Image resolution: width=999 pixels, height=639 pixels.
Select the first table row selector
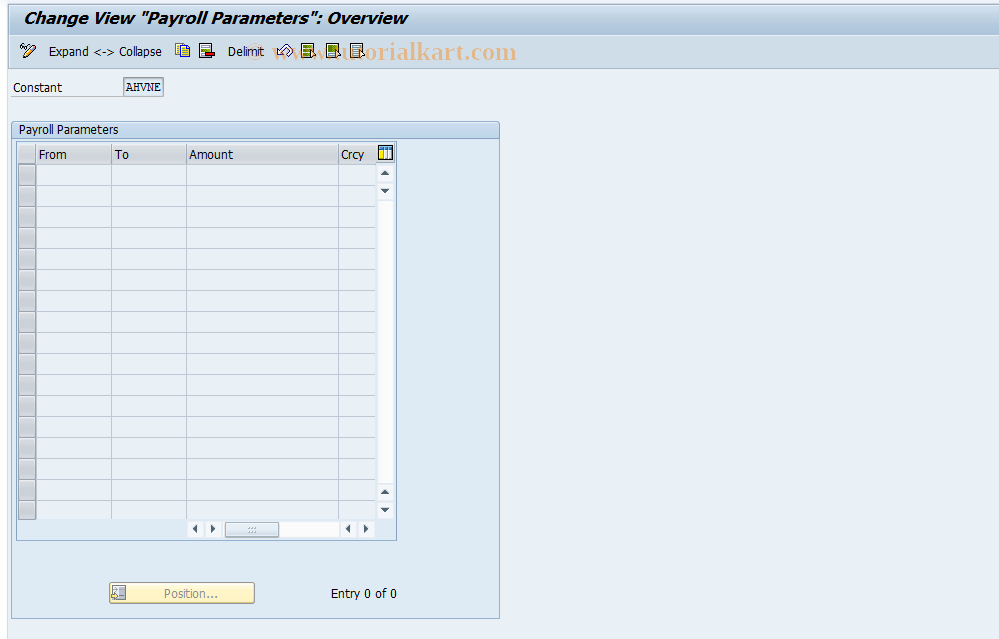pyautogui.click(x=27, y=175)
